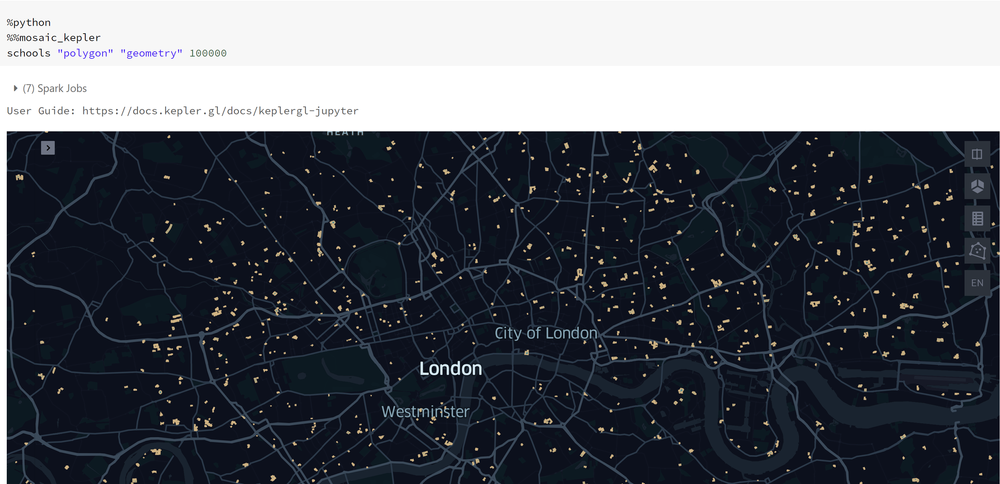Click the schools variable in code
This screenshot has height=484, width=1000.
29,54
